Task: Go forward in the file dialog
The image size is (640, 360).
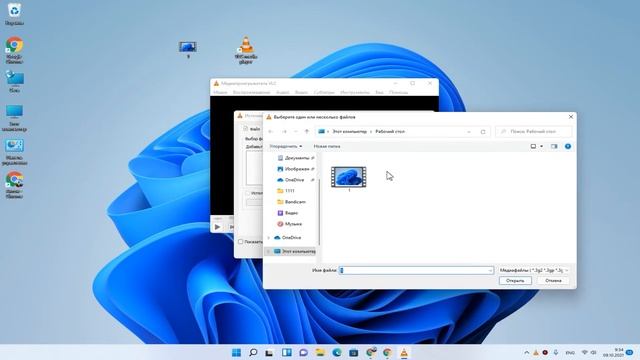Action: click(284, 131)
